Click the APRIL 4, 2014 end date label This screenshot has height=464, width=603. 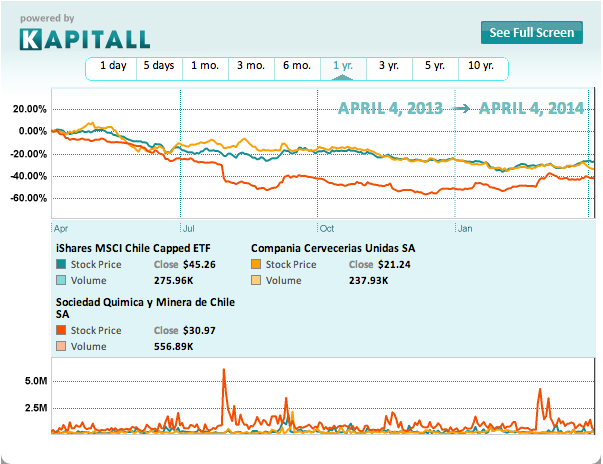click(531, 108)
